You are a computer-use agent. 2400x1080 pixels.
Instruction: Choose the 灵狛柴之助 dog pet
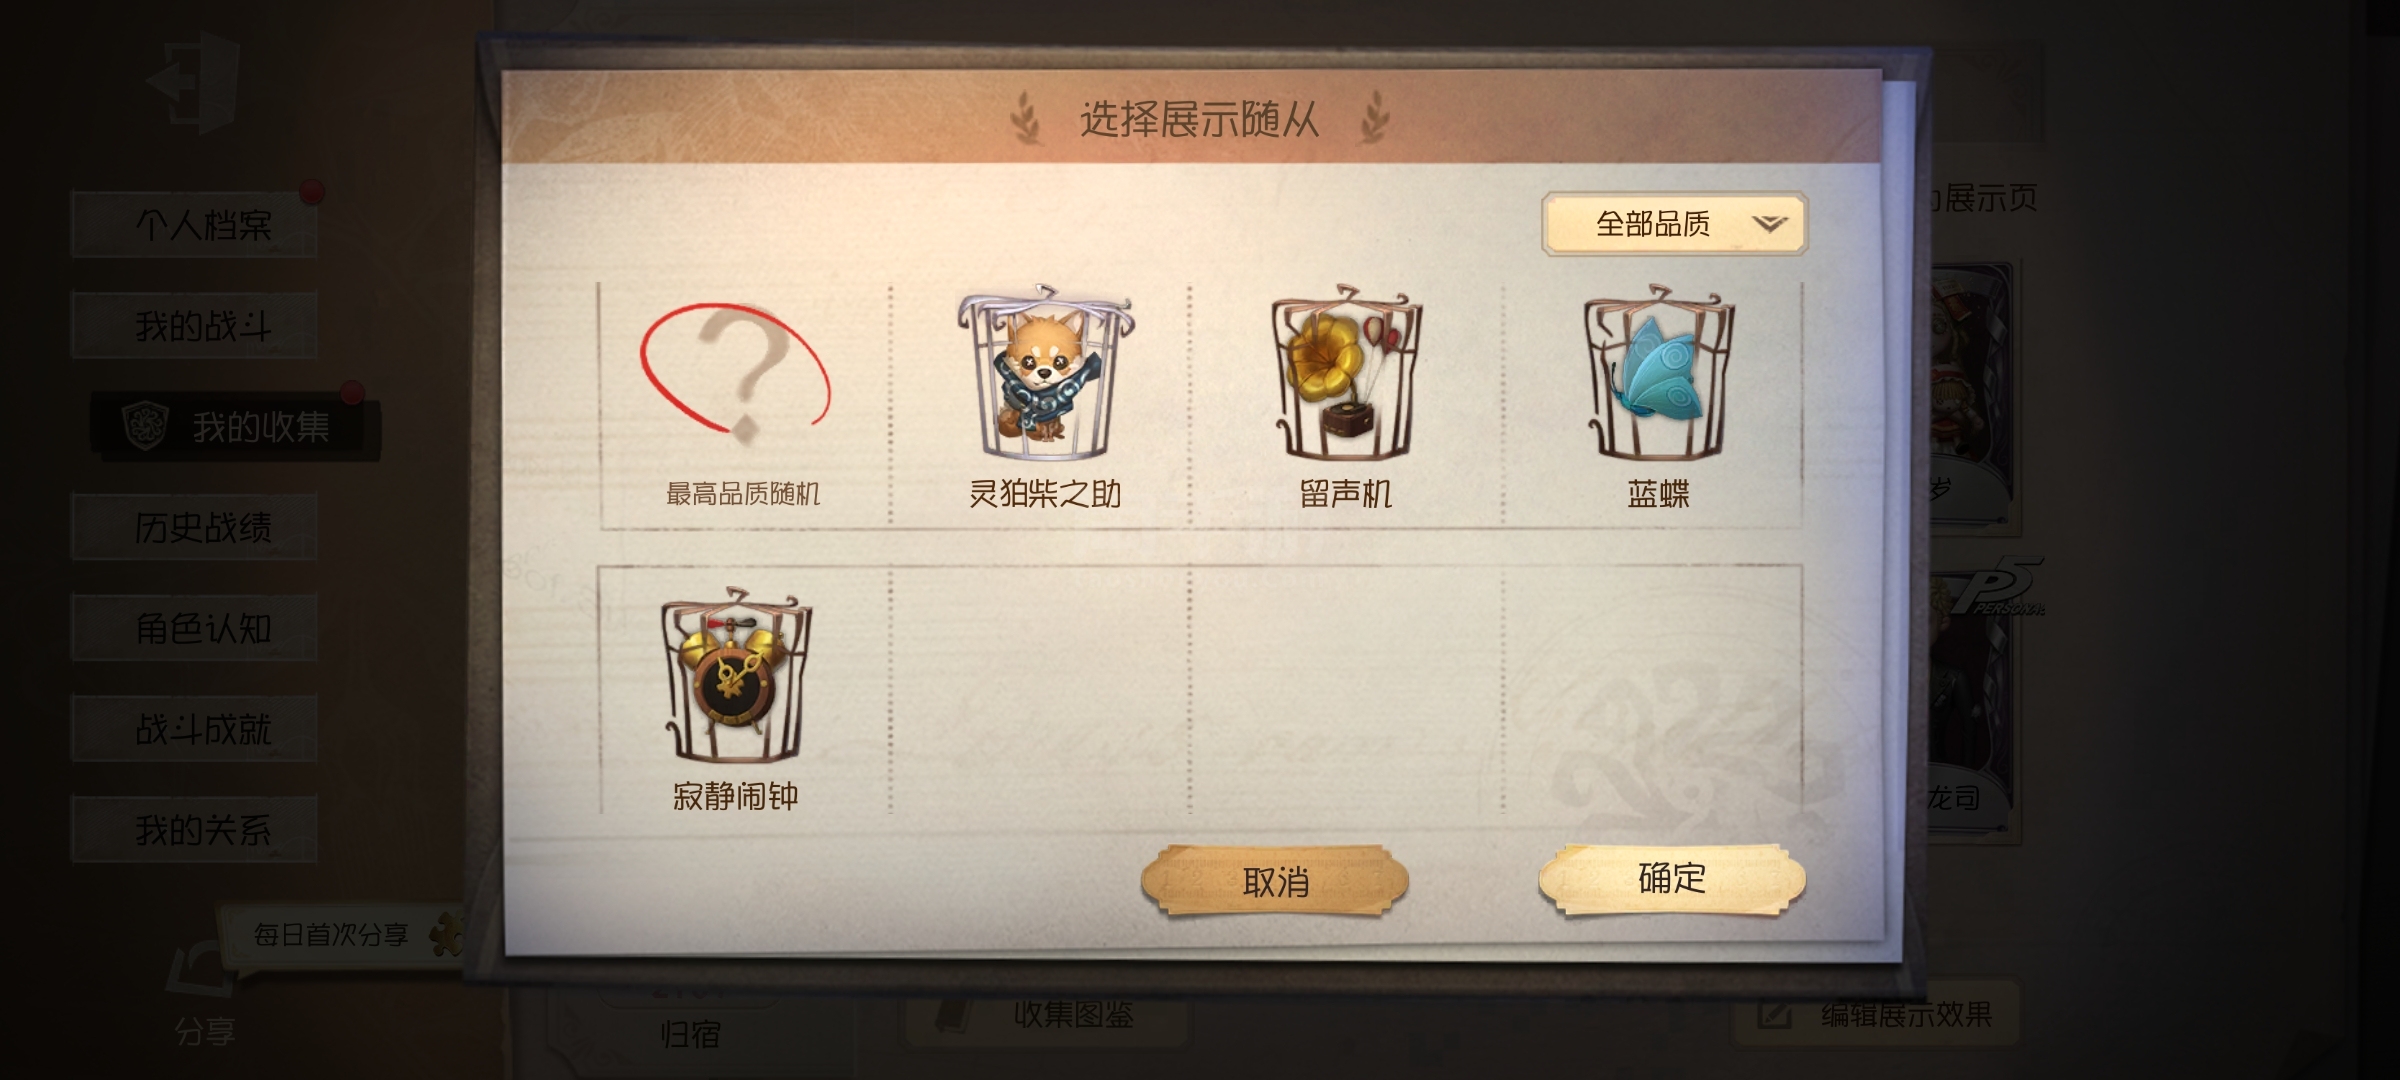[x=1043, y=405]
